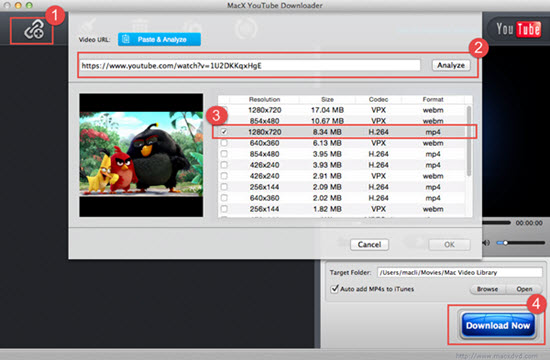This screenshot has height=360, width=550.
Task: Click the OK button
Action: [449, 245]
